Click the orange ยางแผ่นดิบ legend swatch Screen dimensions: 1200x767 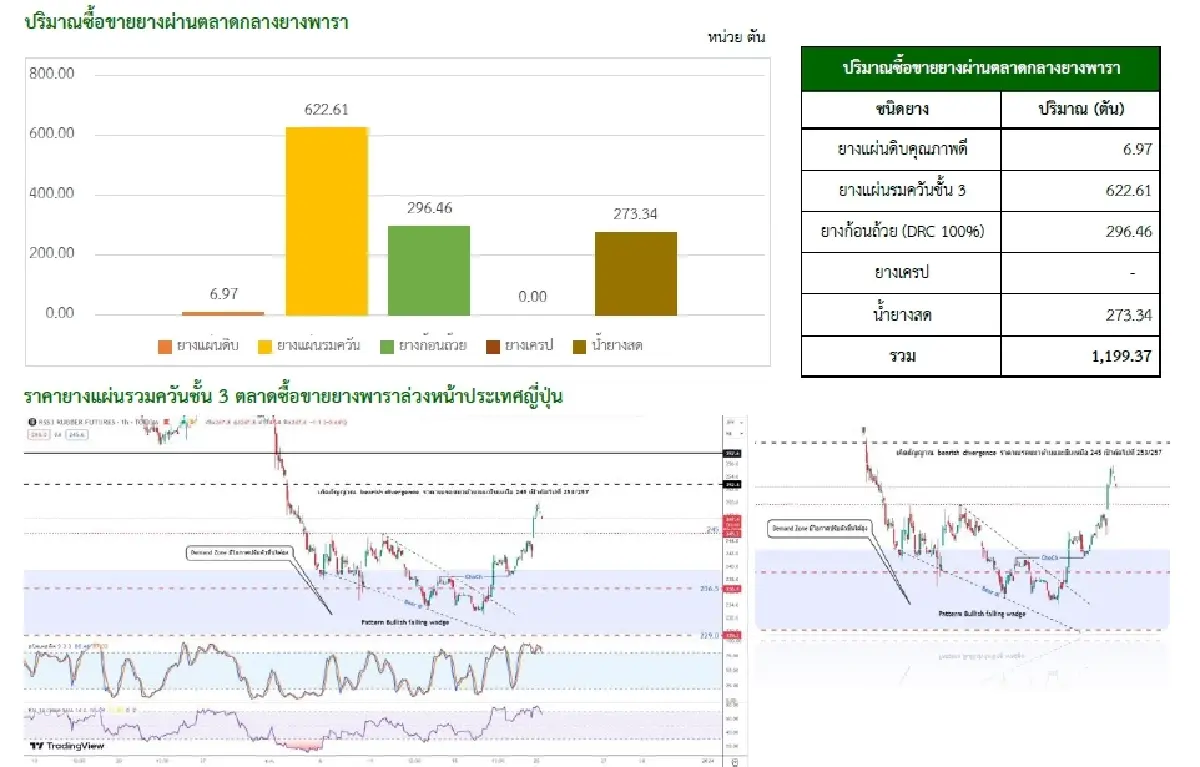tap(165, 346)
